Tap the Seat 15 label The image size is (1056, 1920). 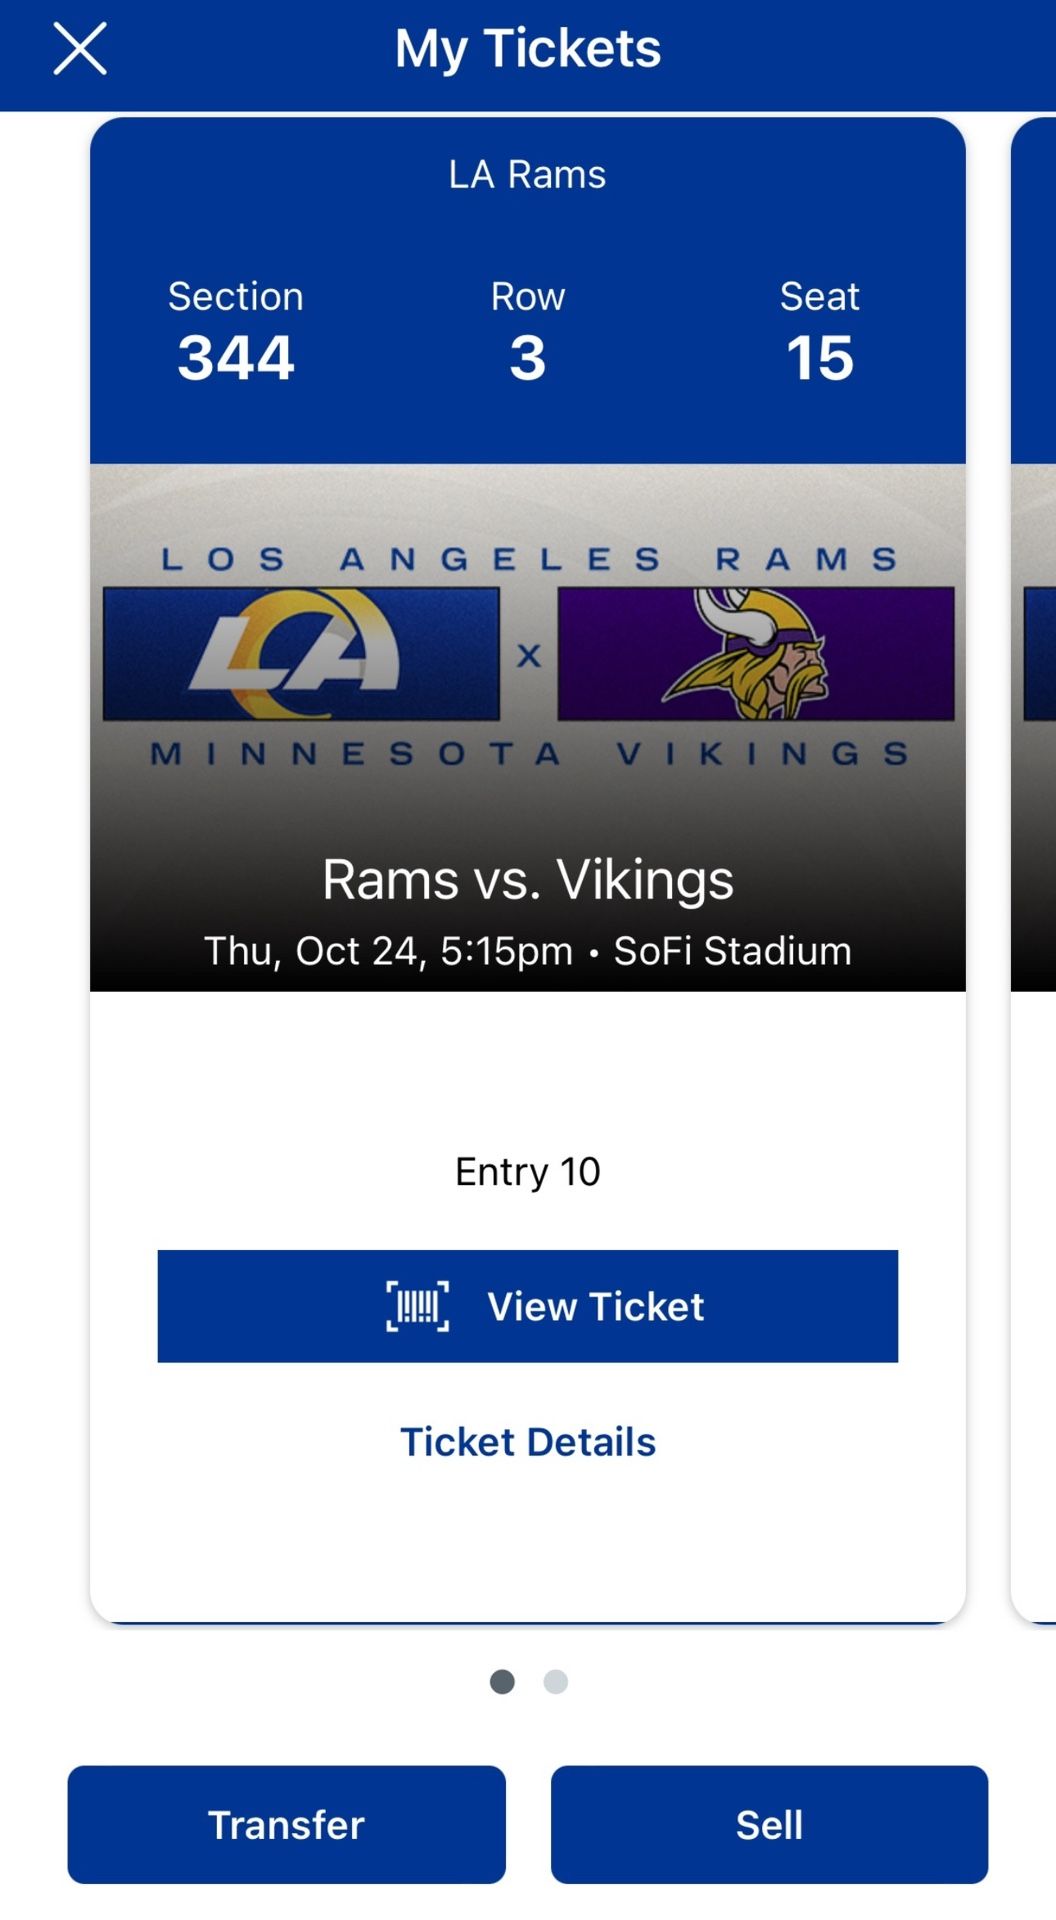pos(820,335)
